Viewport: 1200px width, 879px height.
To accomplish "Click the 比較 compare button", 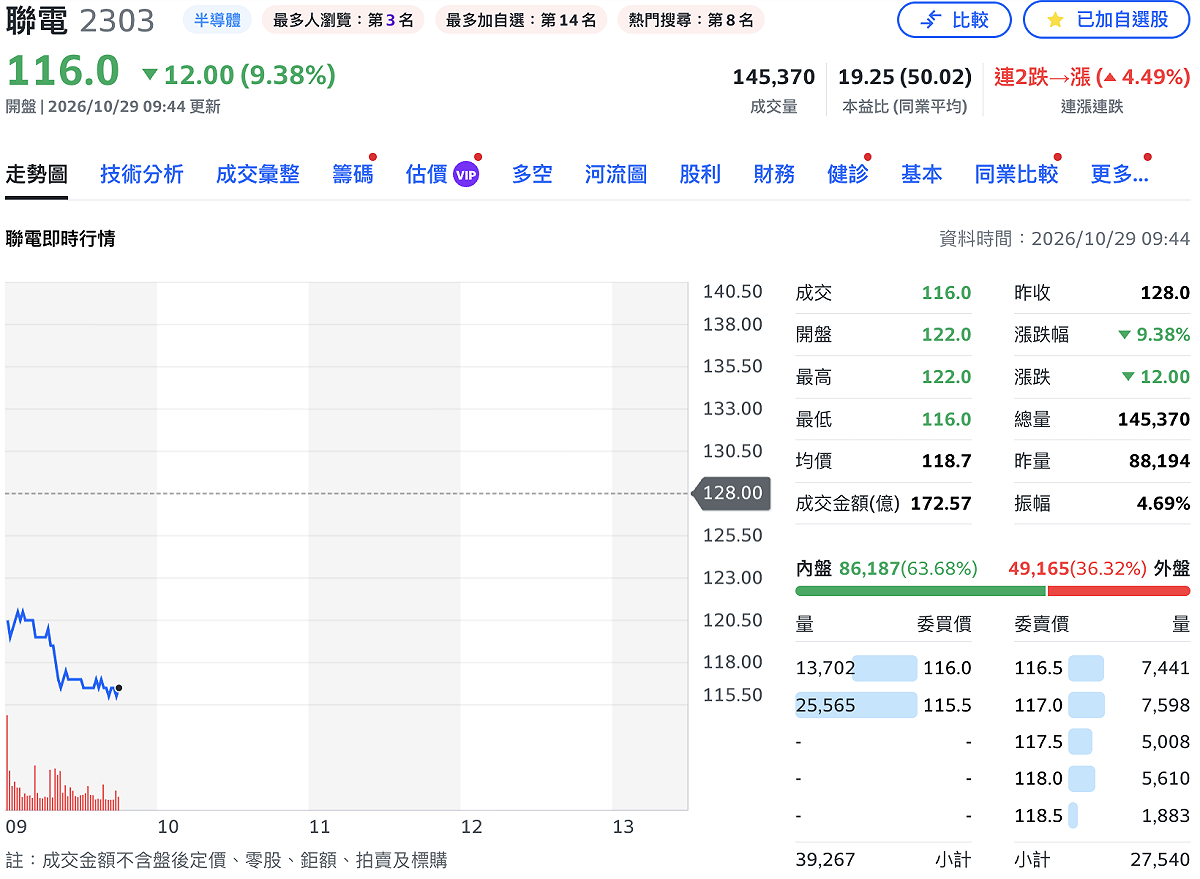I will [954, 20].
